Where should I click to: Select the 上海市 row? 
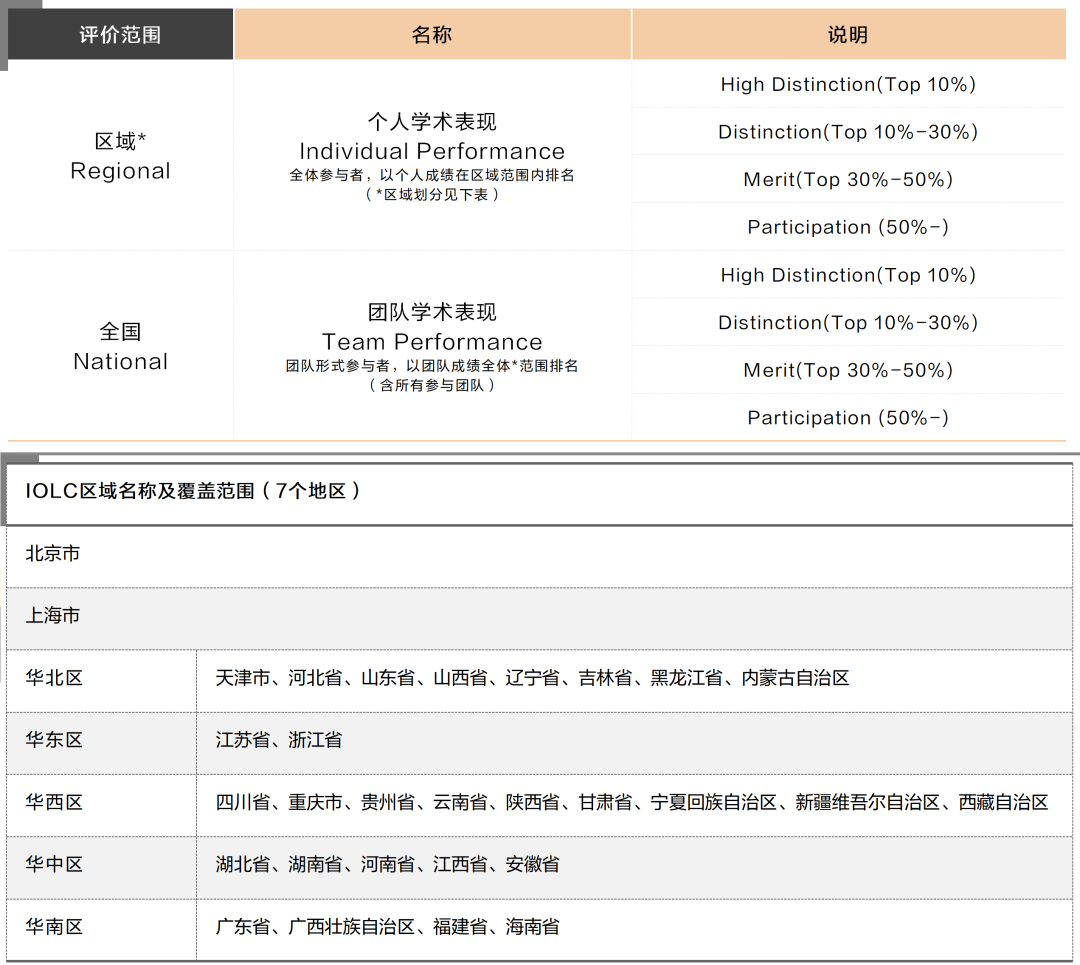(540, 617)
